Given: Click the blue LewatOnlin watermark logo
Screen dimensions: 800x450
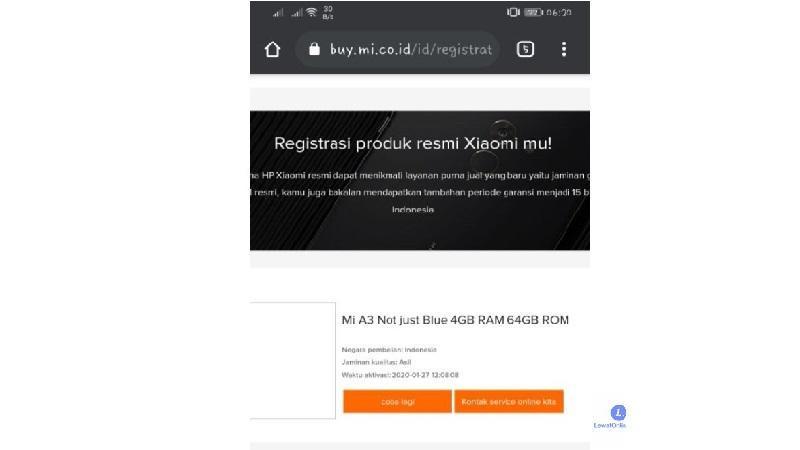Looking at the screenshot, I should pyautogui.click(x=618, y=412).
